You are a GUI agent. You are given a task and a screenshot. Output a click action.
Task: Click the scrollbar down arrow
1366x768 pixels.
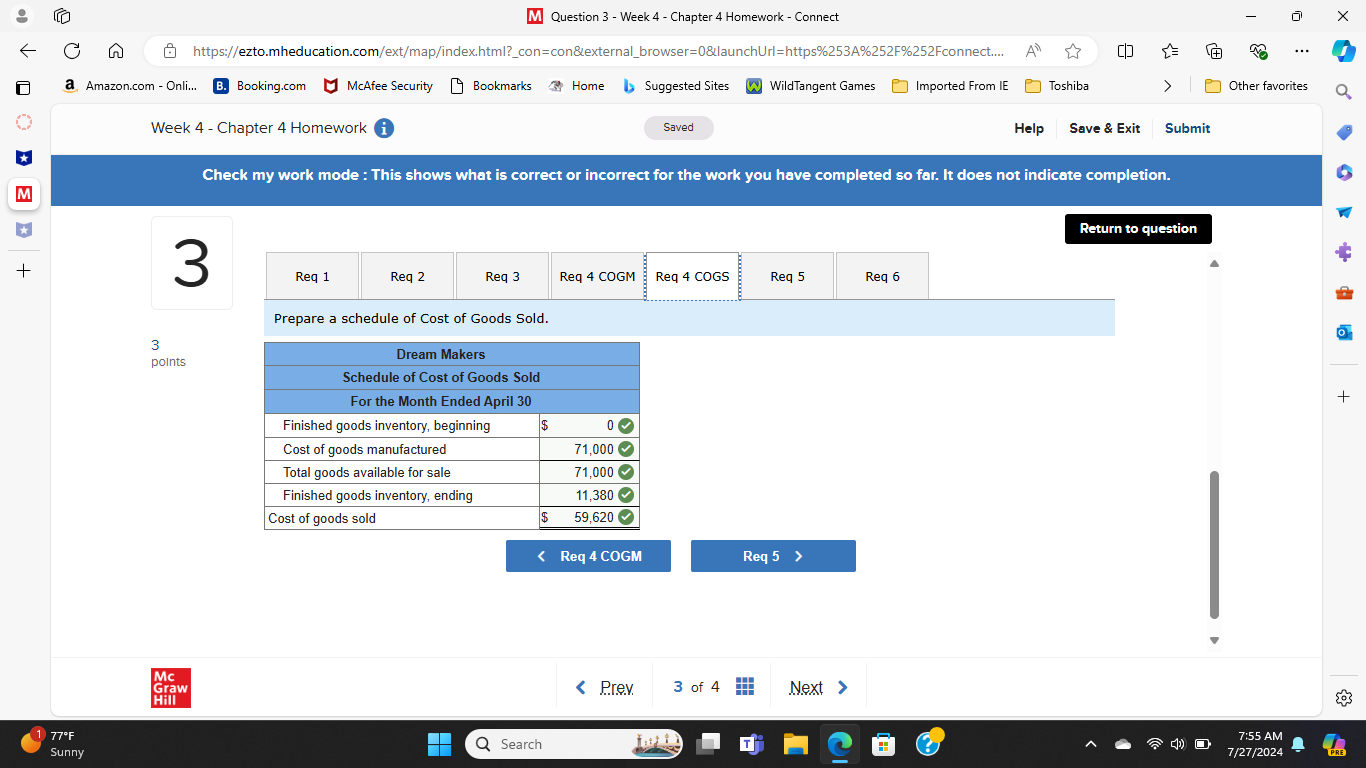(x=1215, y=640)
